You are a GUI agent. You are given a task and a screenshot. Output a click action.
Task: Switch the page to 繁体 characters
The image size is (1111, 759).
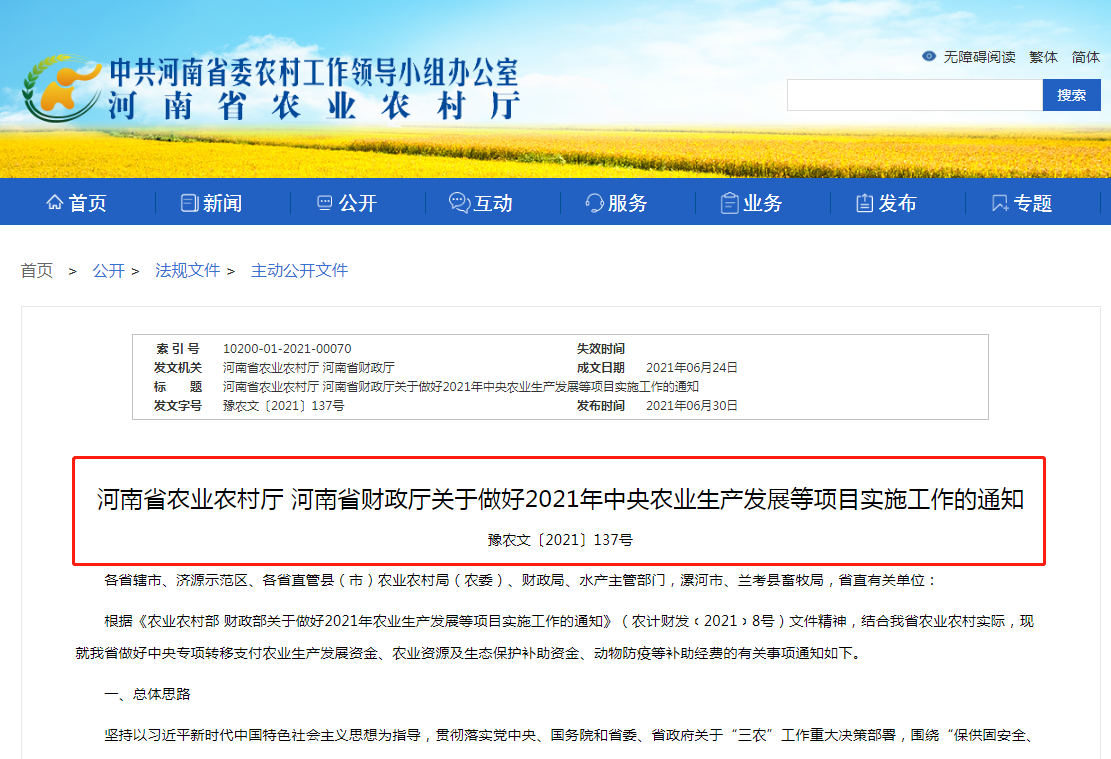point(1042,57)
